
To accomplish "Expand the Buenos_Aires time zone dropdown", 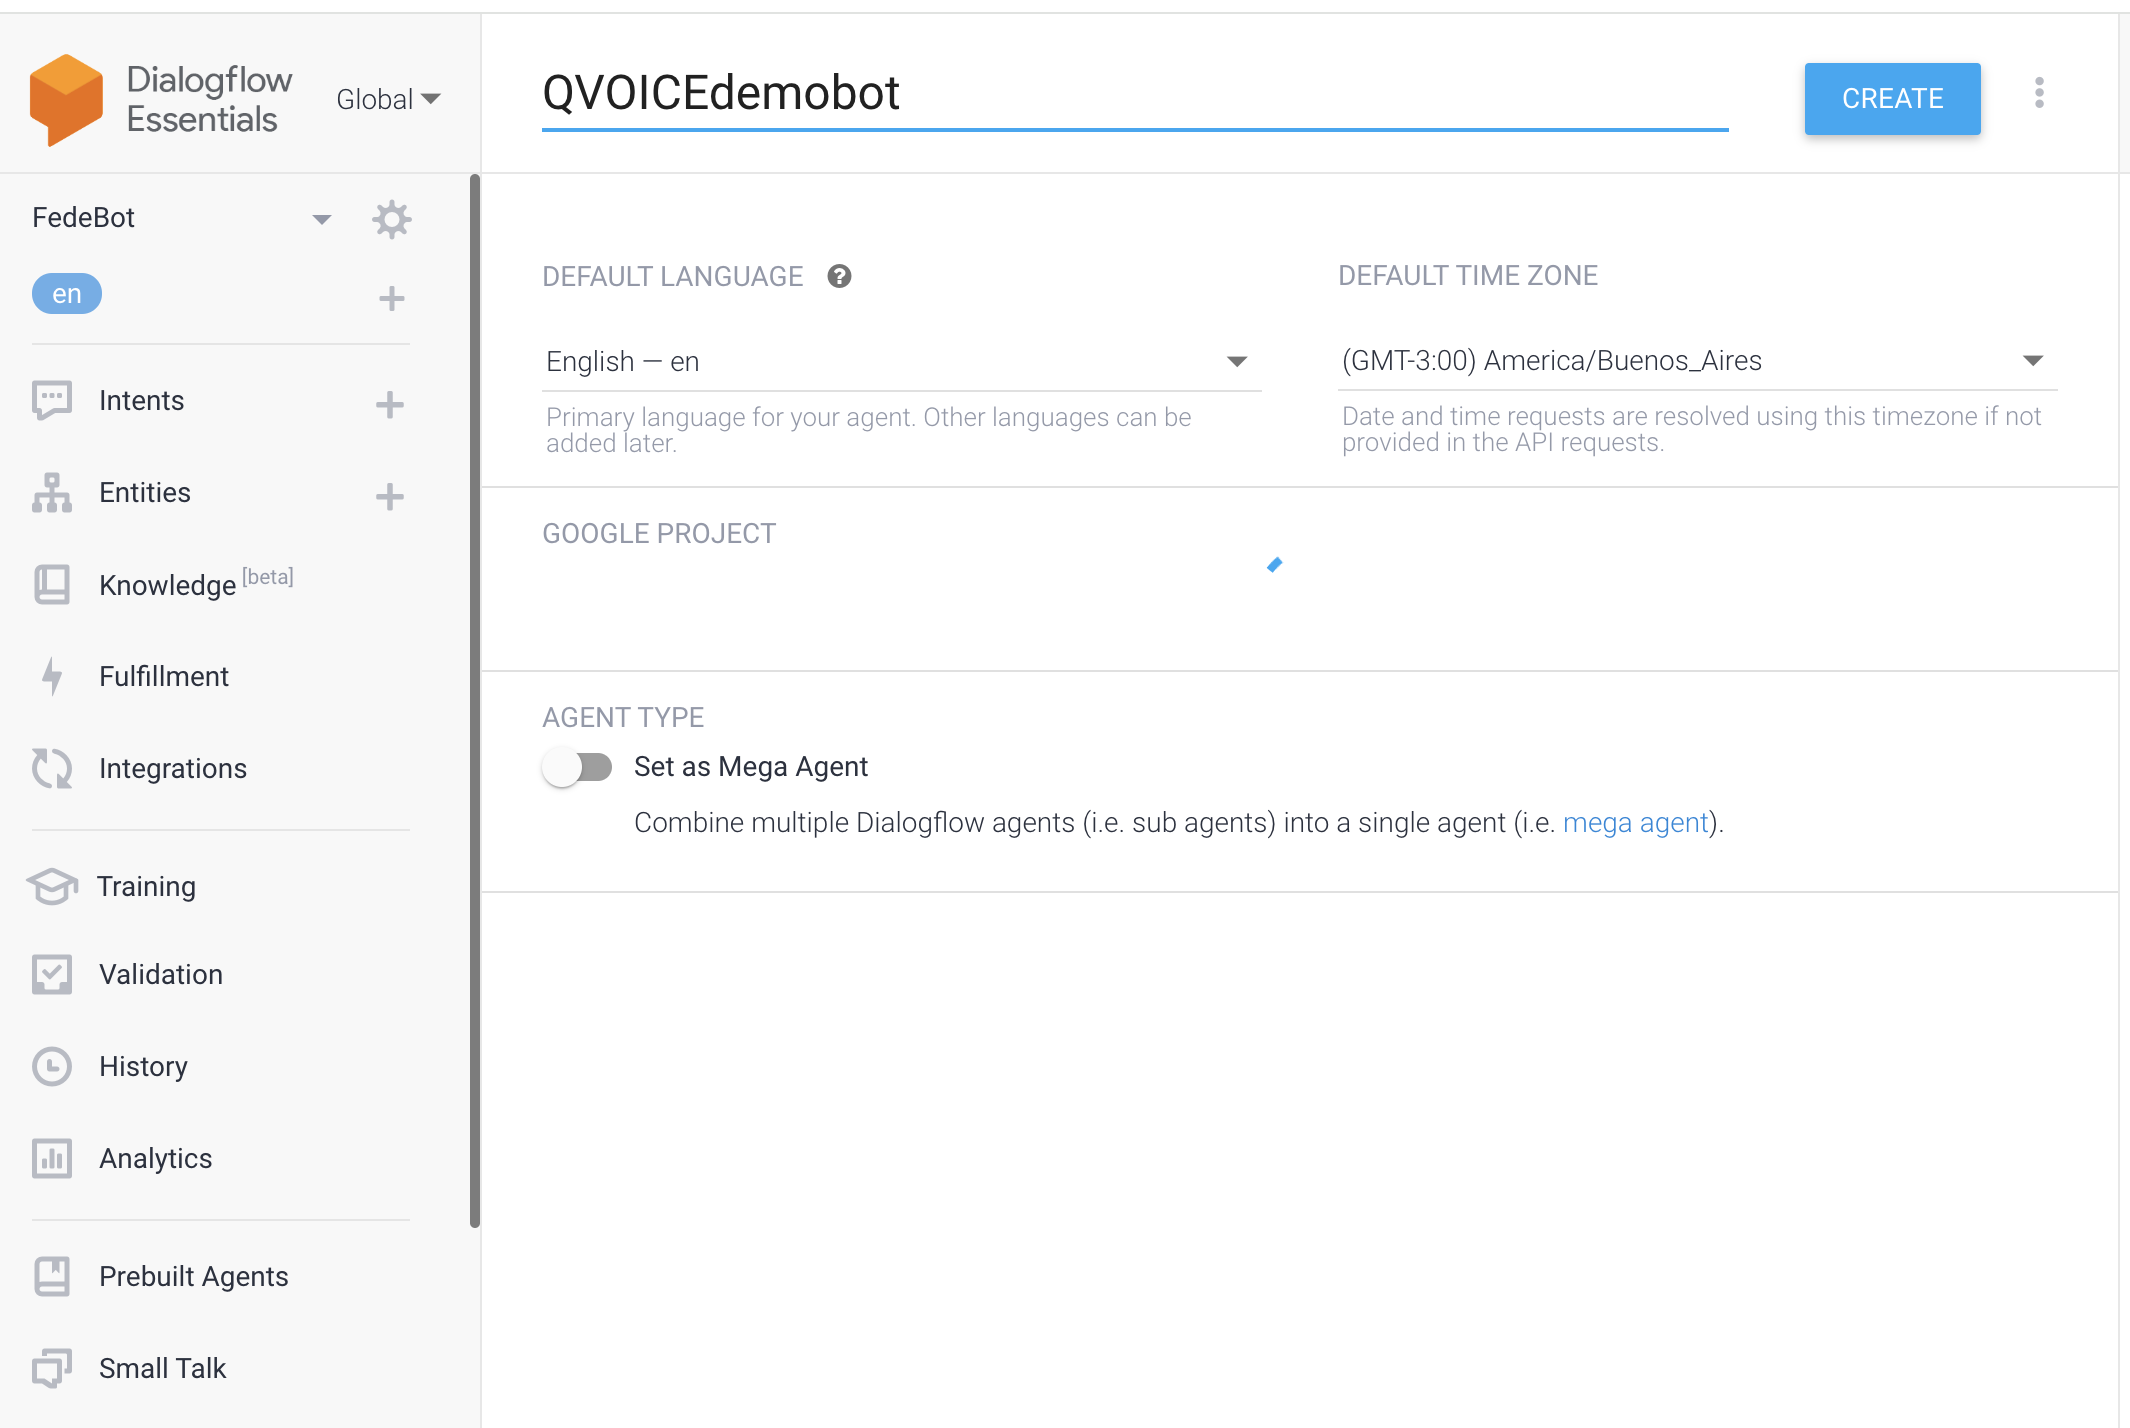I will [1697, 361].
